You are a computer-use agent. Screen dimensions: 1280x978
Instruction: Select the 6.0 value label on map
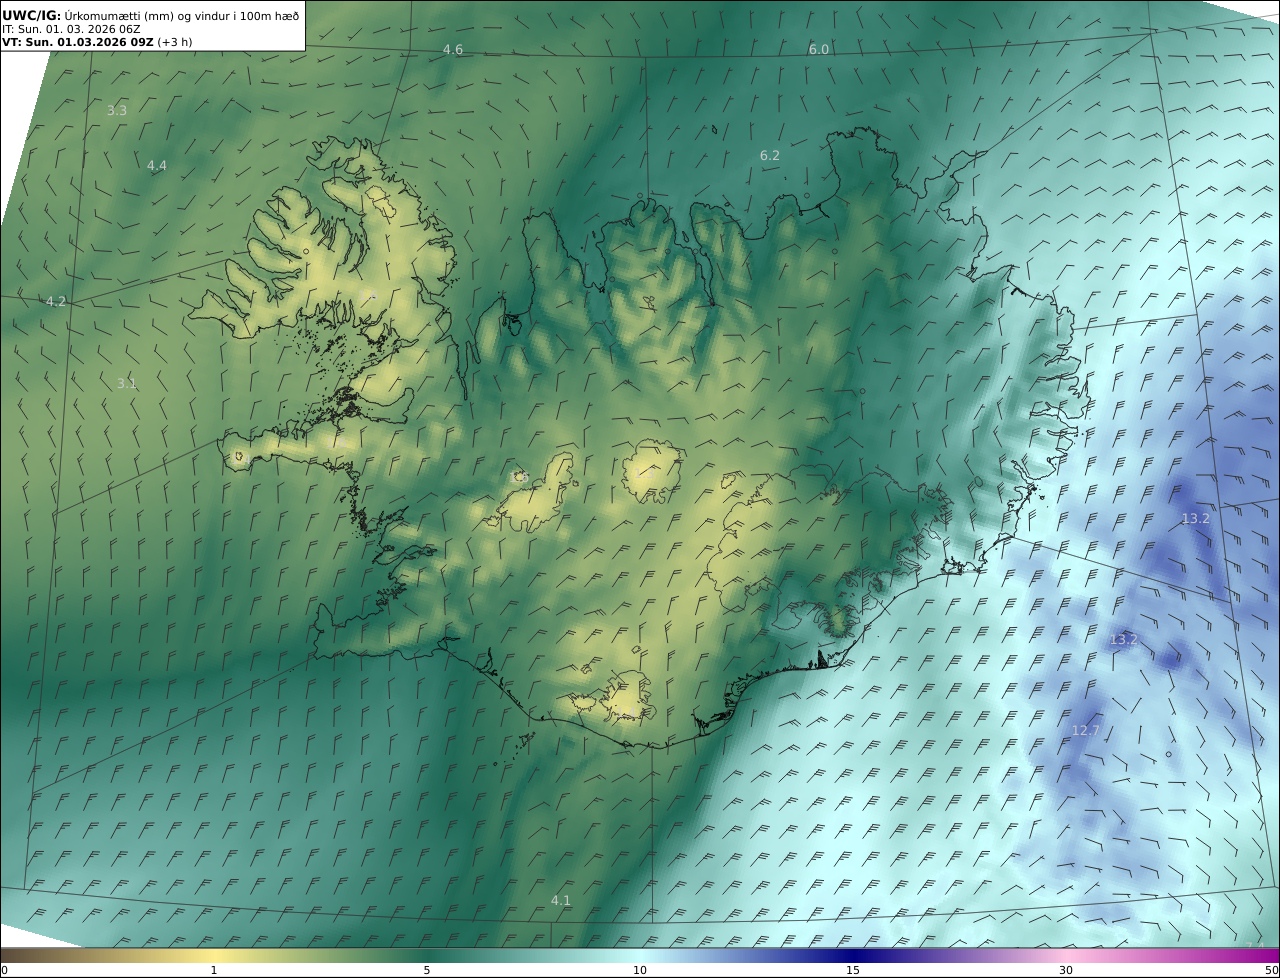pyautogui.click(x=819, y=50)
